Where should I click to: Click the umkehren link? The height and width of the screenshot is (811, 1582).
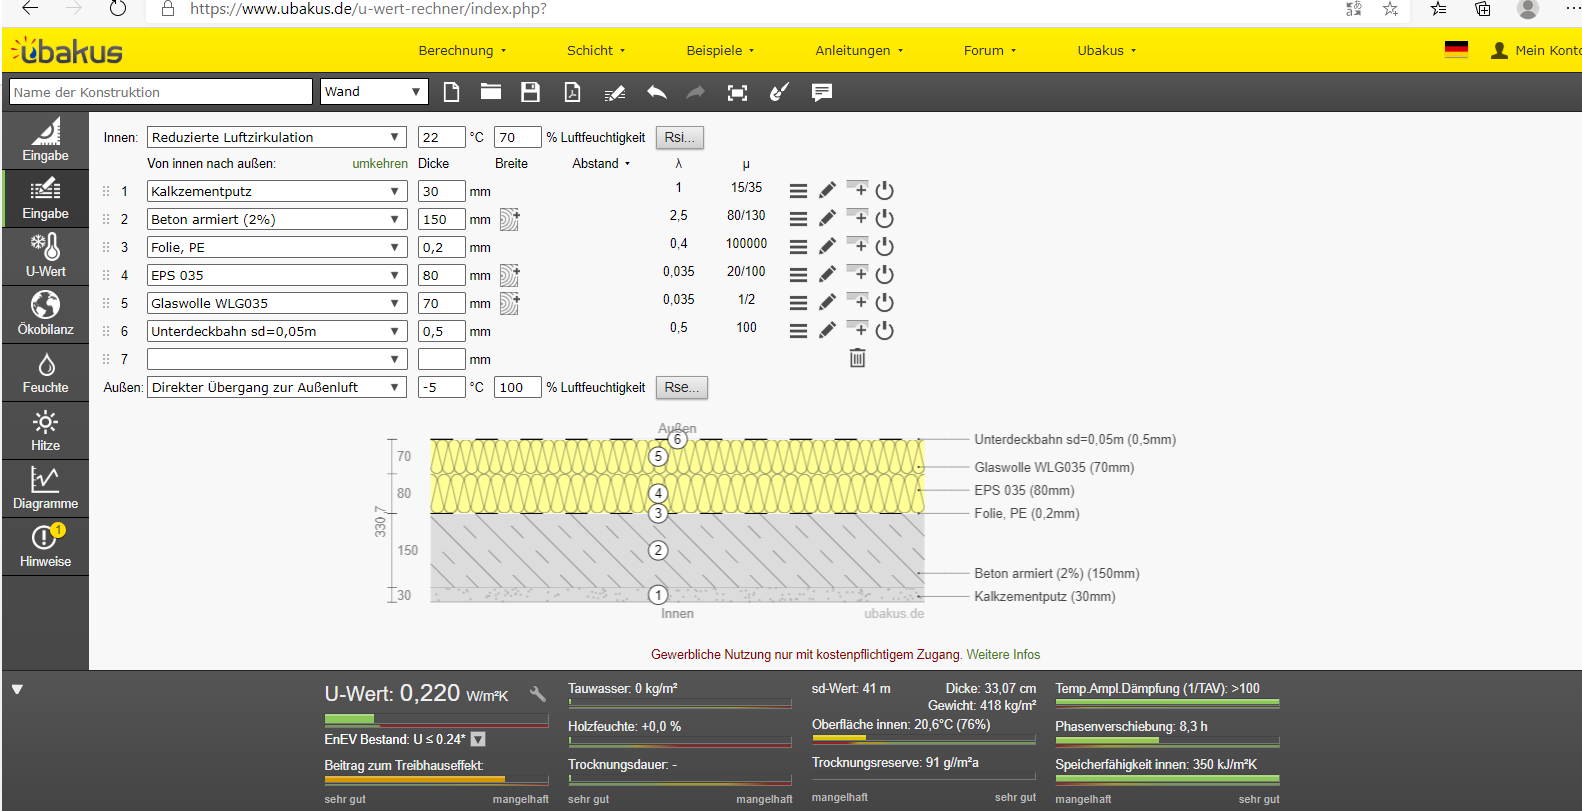click(380, 163)
